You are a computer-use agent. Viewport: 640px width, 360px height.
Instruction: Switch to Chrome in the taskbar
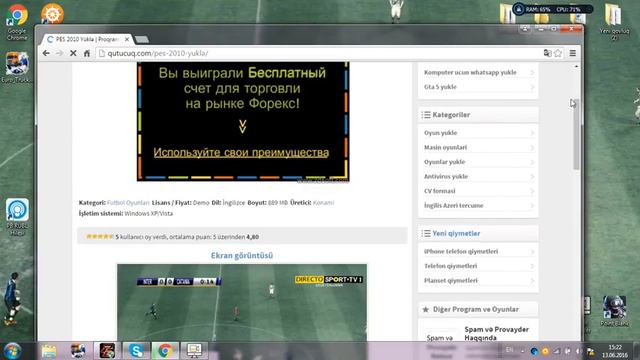tap(165, 351)
